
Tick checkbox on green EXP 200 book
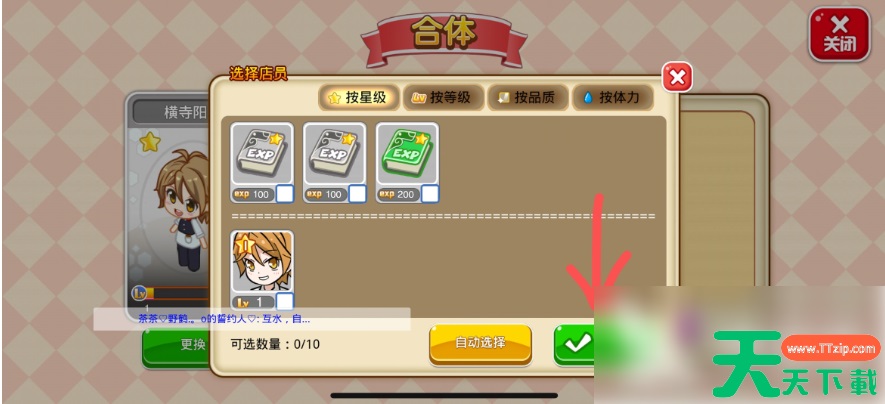point(430,194)
